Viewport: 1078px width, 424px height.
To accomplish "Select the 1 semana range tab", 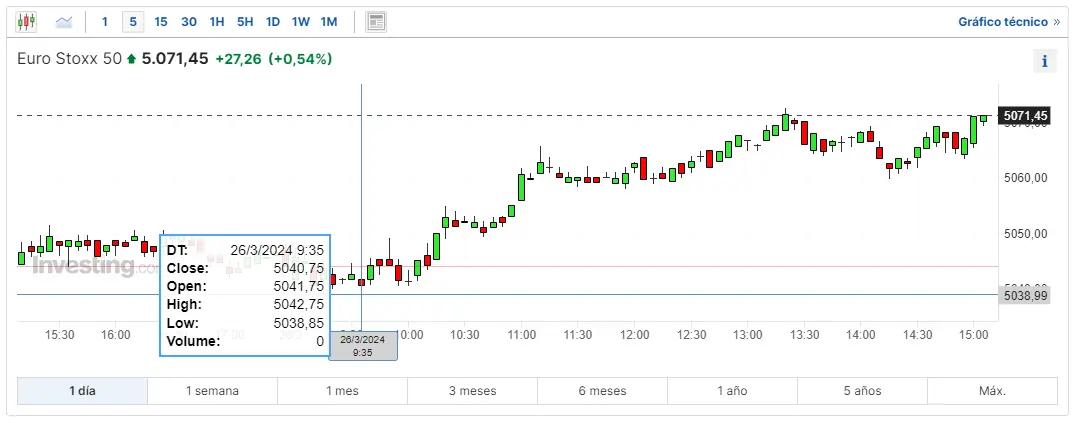I will (212, 391).
